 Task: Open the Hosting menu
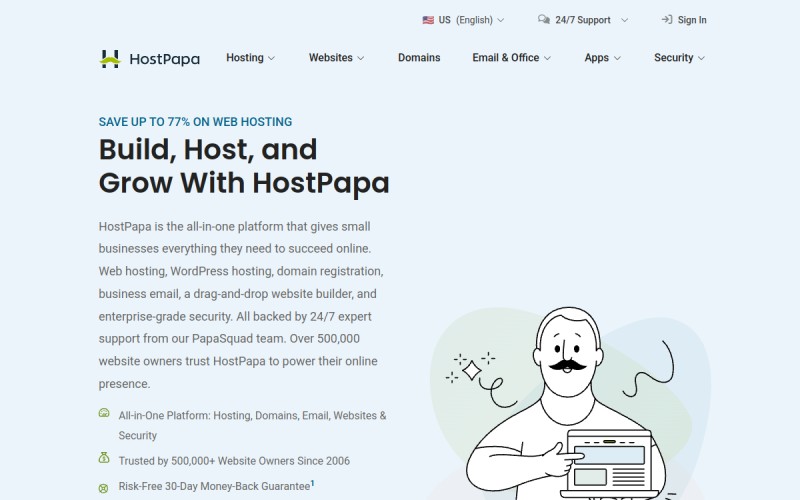coord(251,58)
